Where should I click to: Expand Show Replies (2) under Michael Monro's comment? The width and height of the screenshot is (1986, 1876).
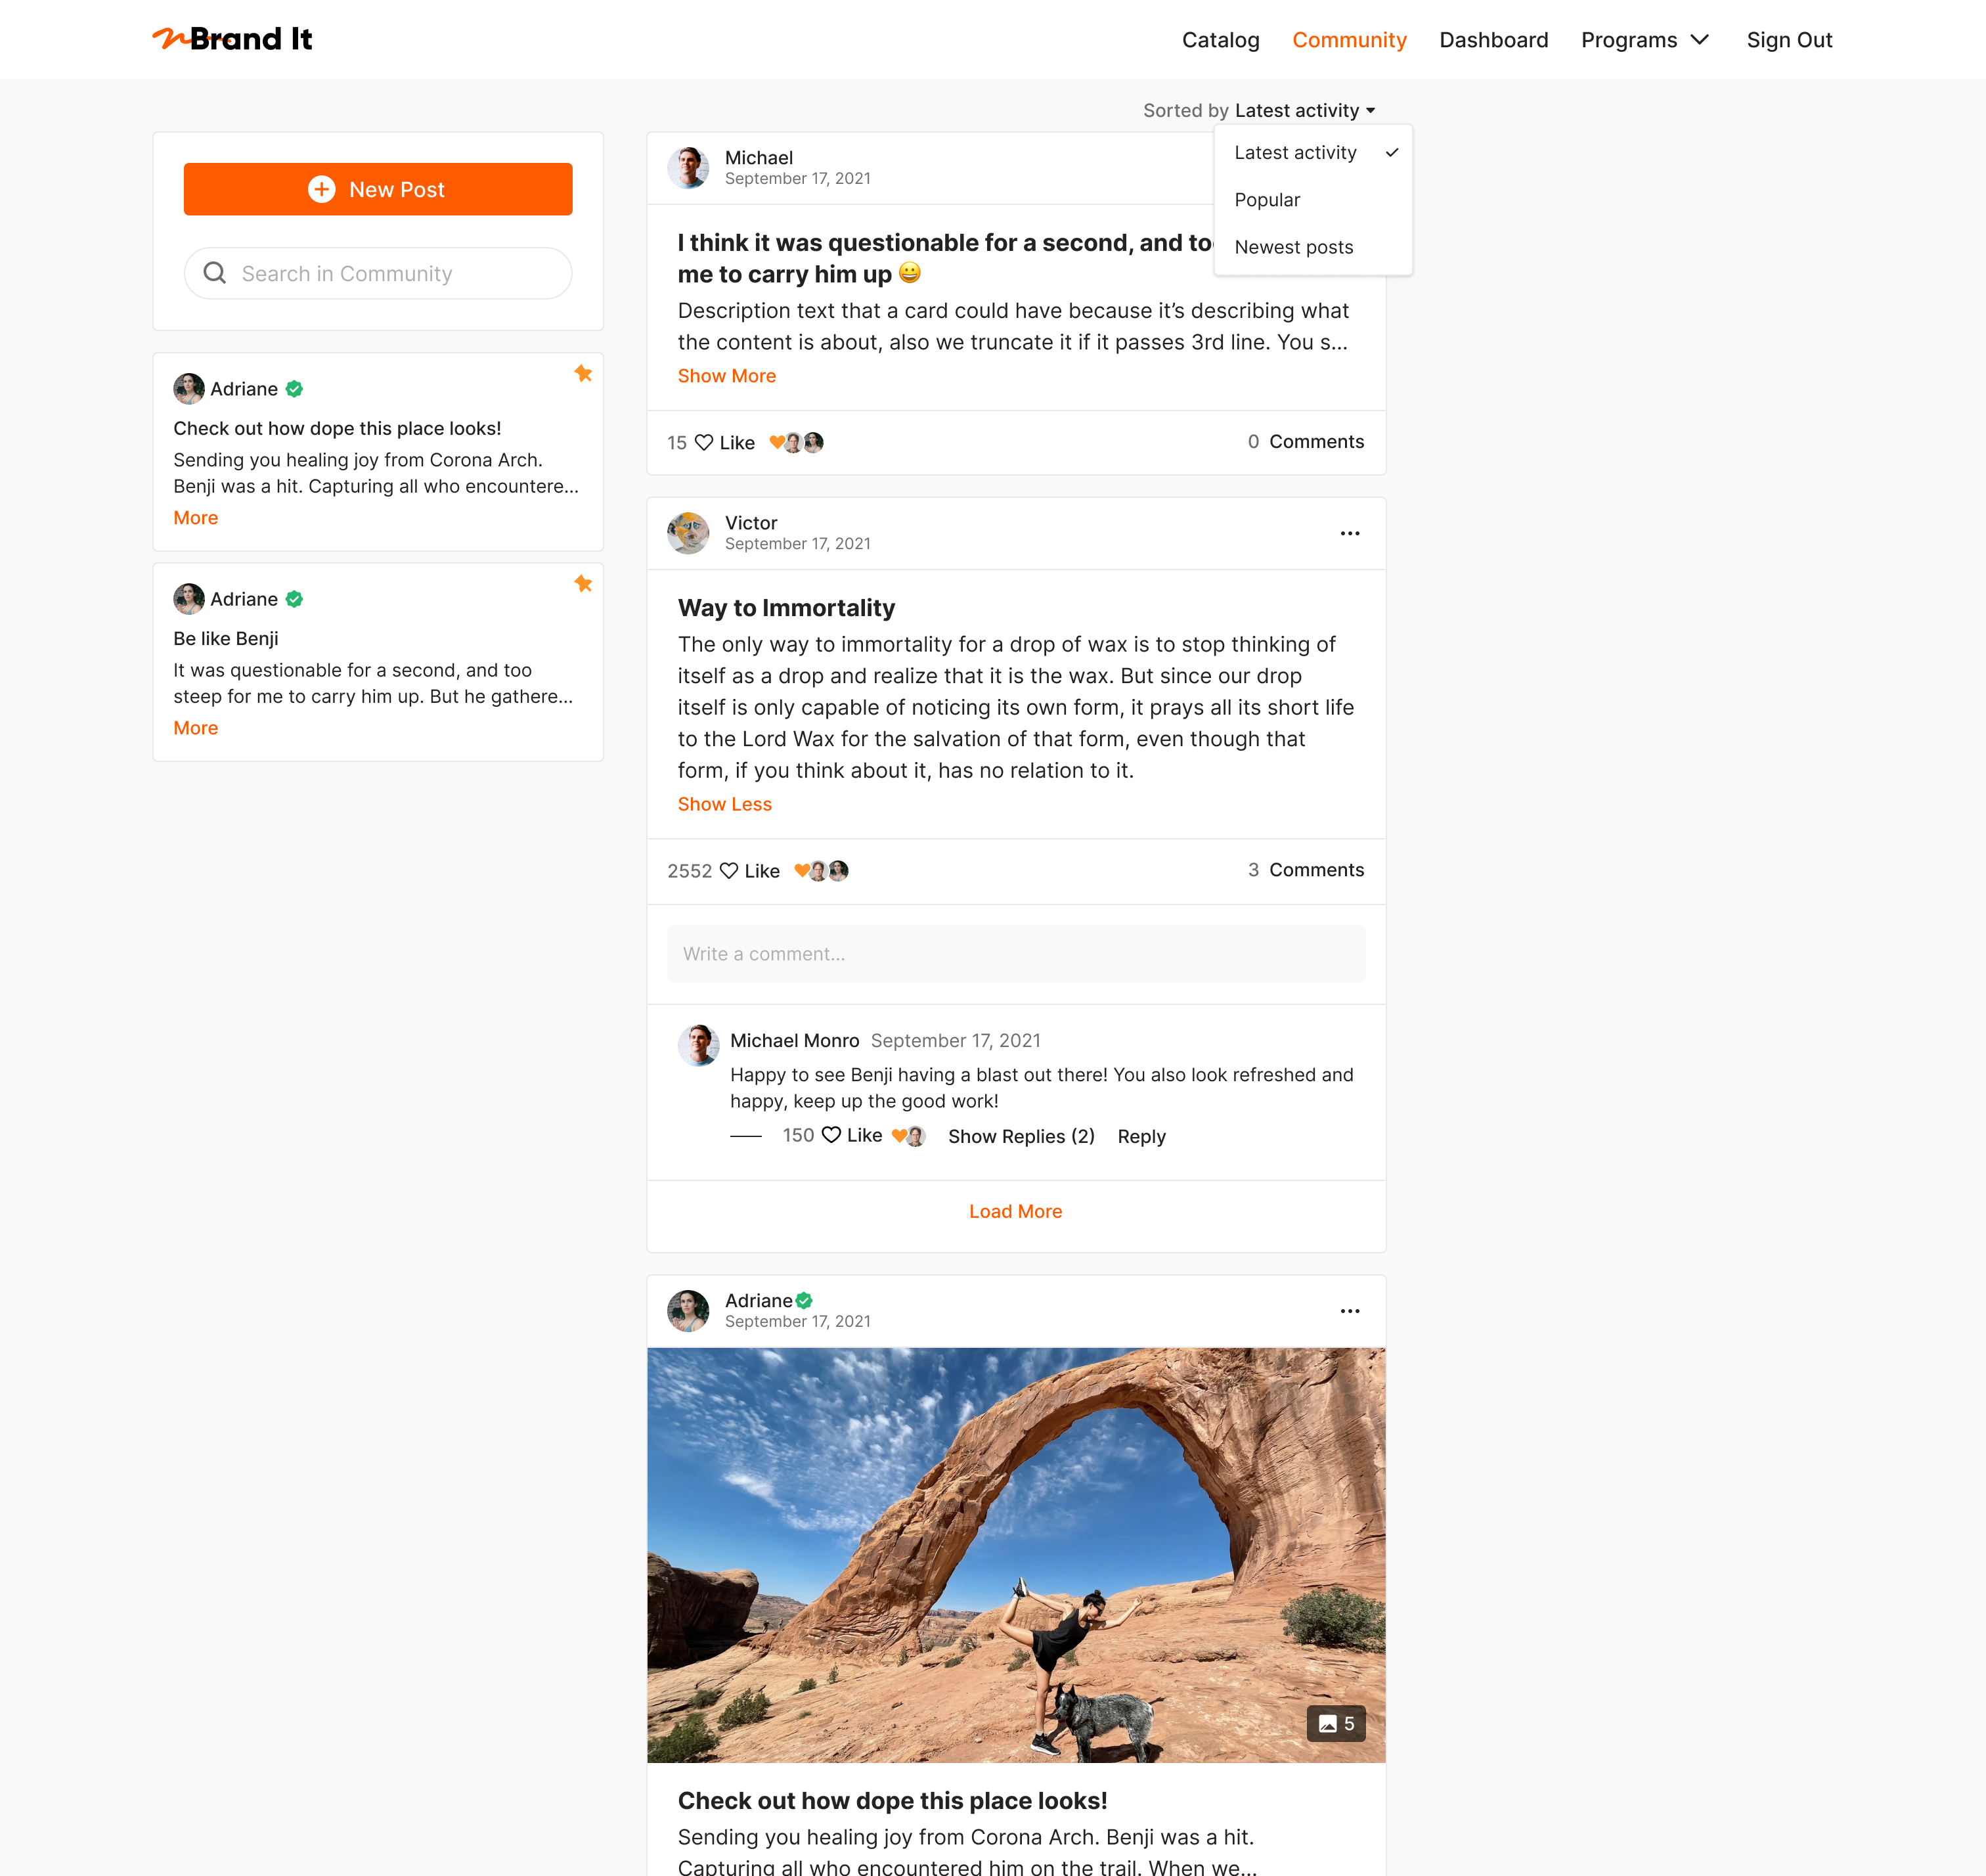1021,1136
